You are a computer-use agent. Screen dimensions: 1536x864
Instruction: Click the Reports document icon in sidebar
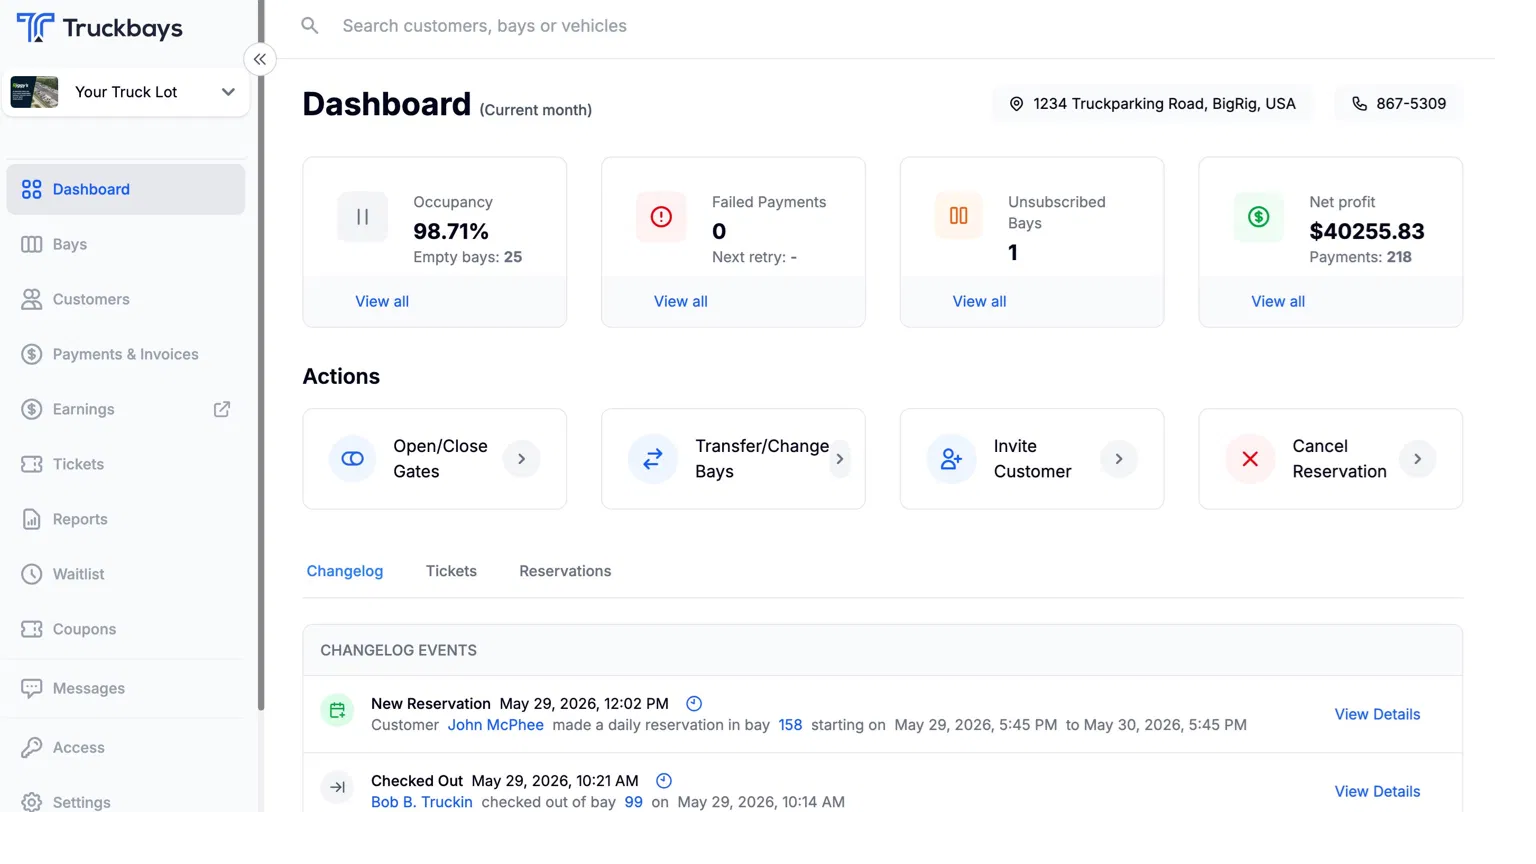tap(32, 519)
